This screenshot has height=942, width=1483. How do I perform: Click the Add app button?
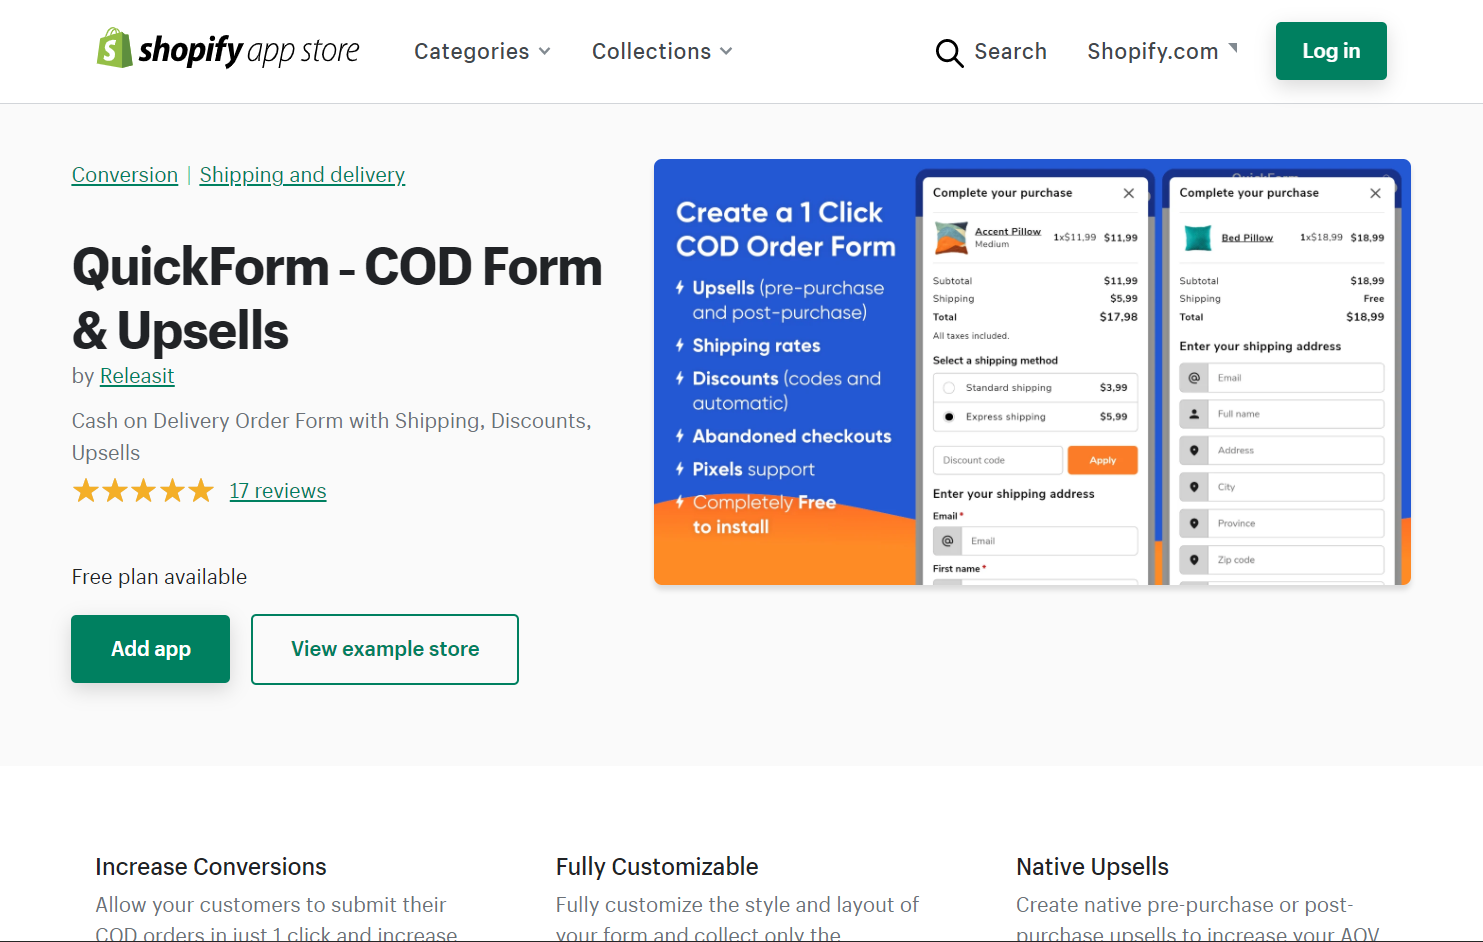(150, 648)
